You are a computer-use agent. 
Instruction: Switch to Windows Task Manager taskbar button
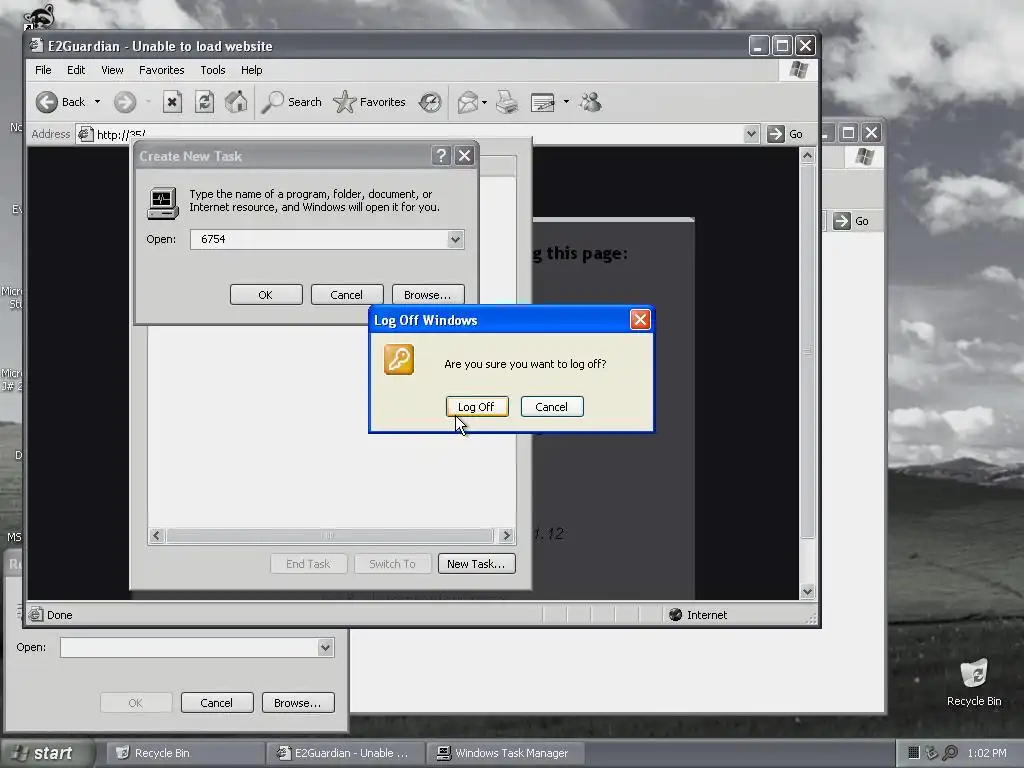tap(505, 753)
